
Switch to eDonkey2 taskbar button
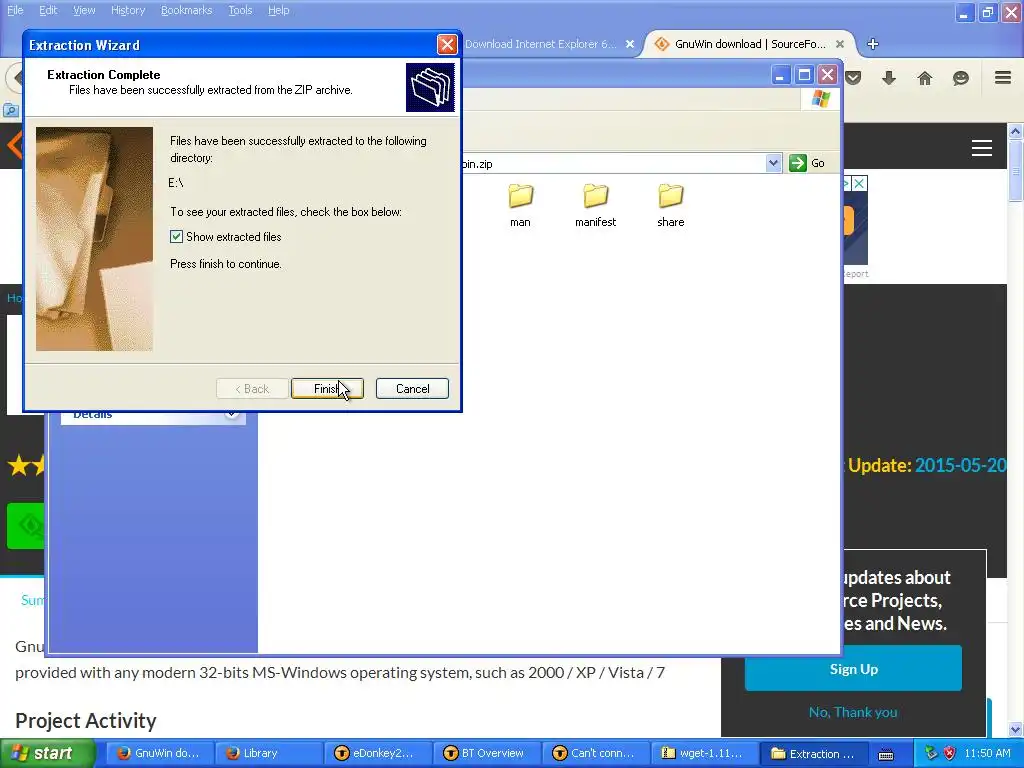pyautogui.click(x=377, y=753)
